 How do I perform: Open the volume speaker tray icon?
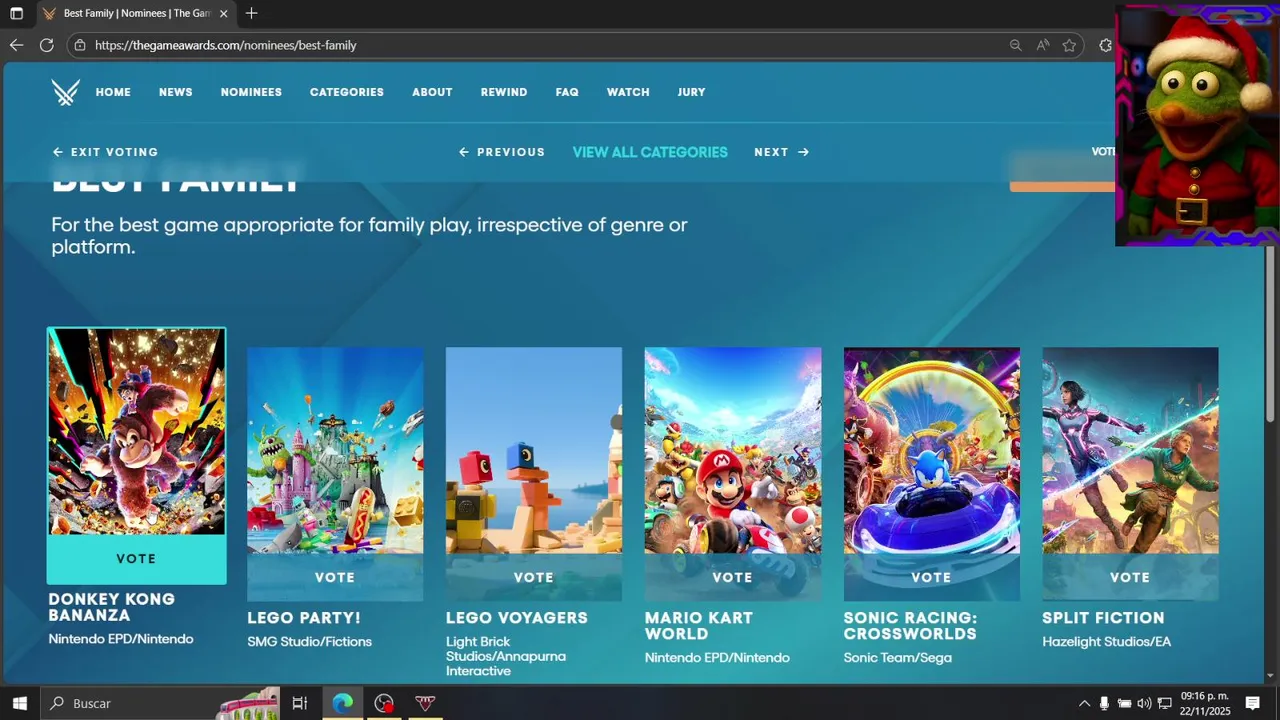tap(1144, 703)
